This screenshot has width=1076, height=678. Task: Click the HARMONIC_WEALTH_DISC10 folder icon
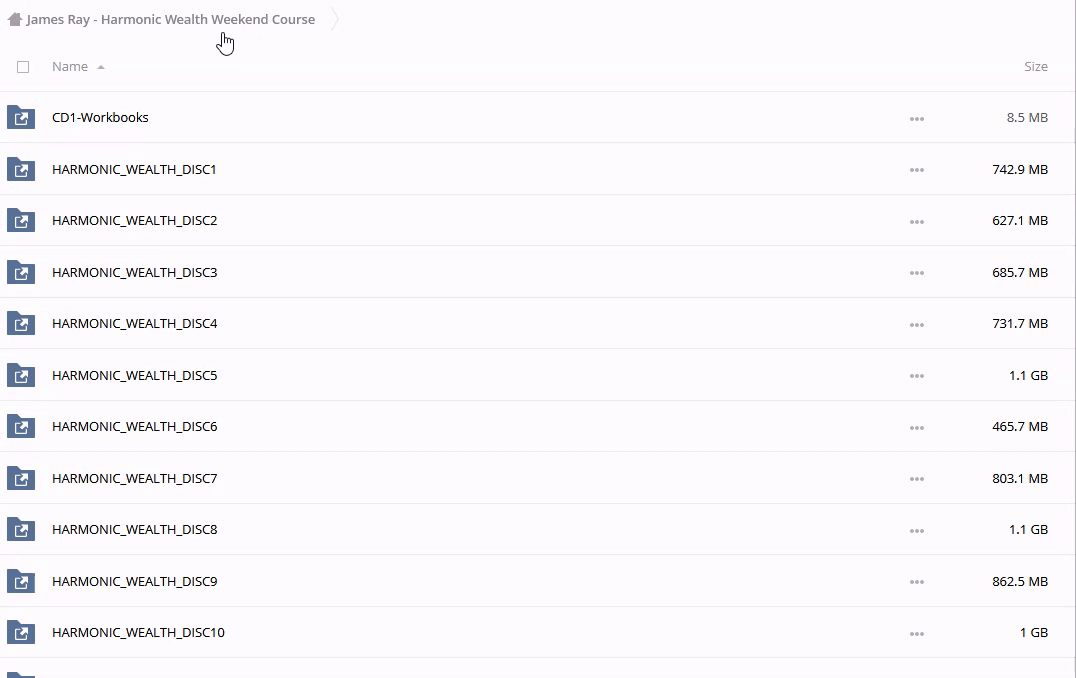click(21, 633)
